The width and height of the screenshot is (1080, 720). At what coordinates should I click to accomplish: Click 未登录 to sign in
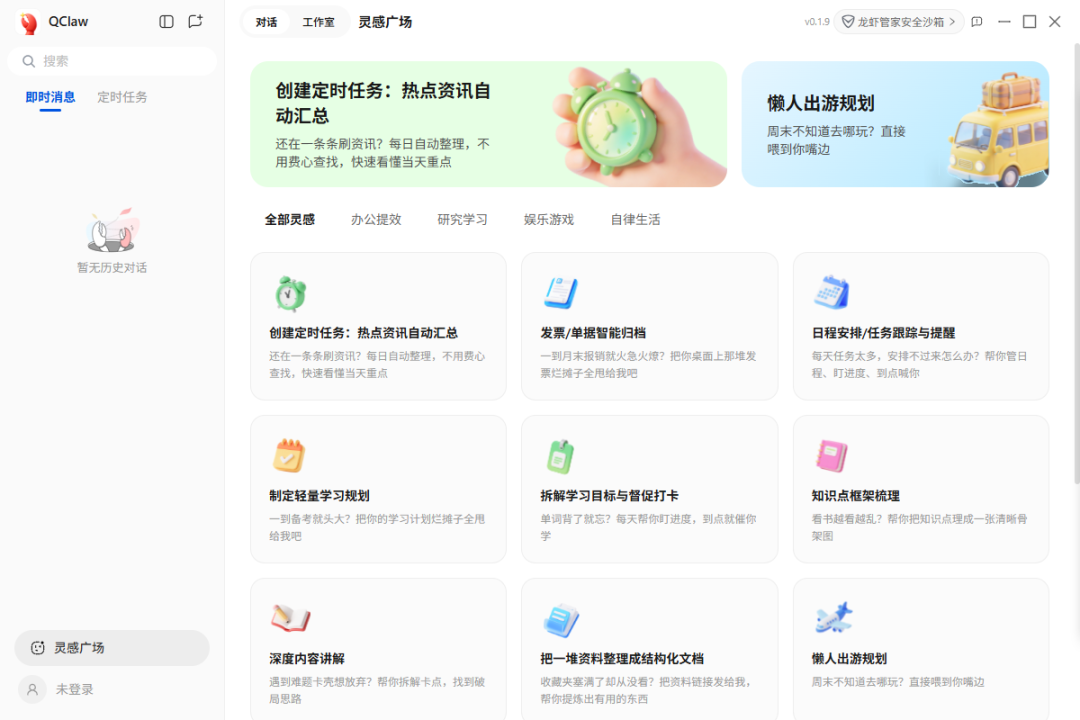pos(74,689)
